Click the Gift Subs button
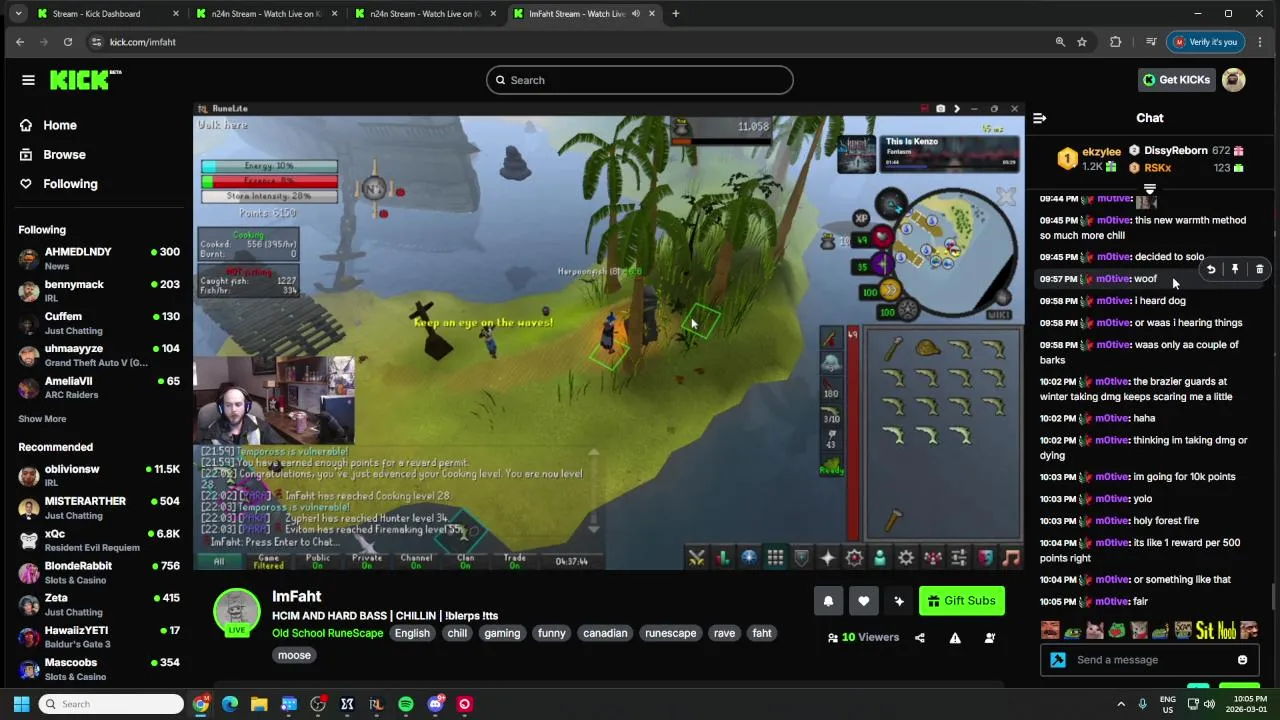The height and width of the screenshot is (720, 1280). 961,601
